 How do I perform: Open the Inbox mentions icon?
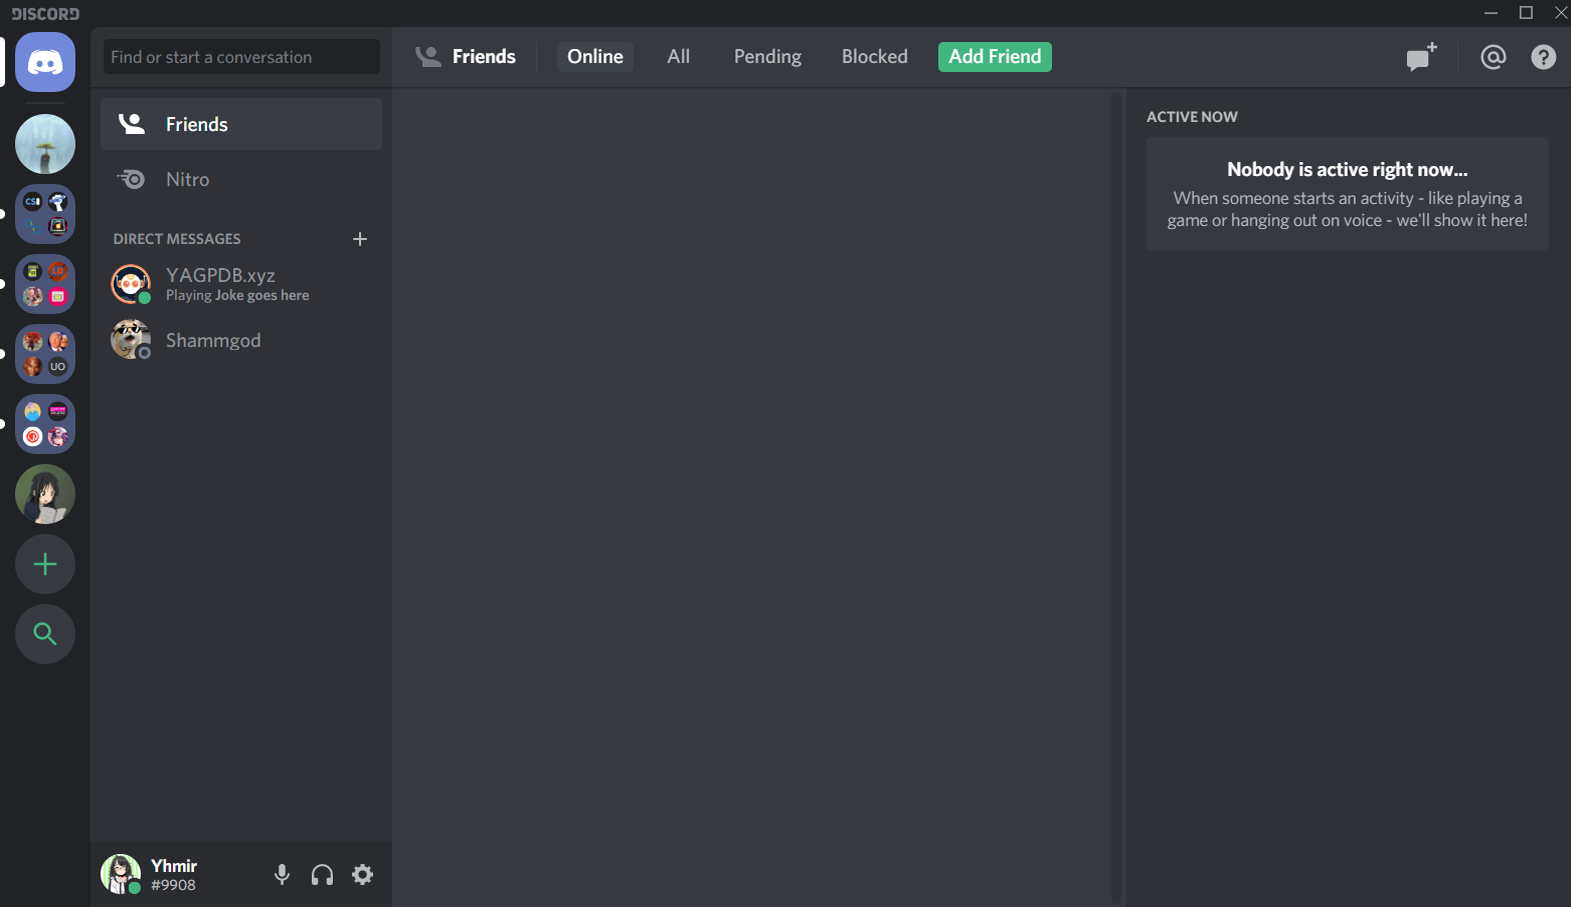1493,57
